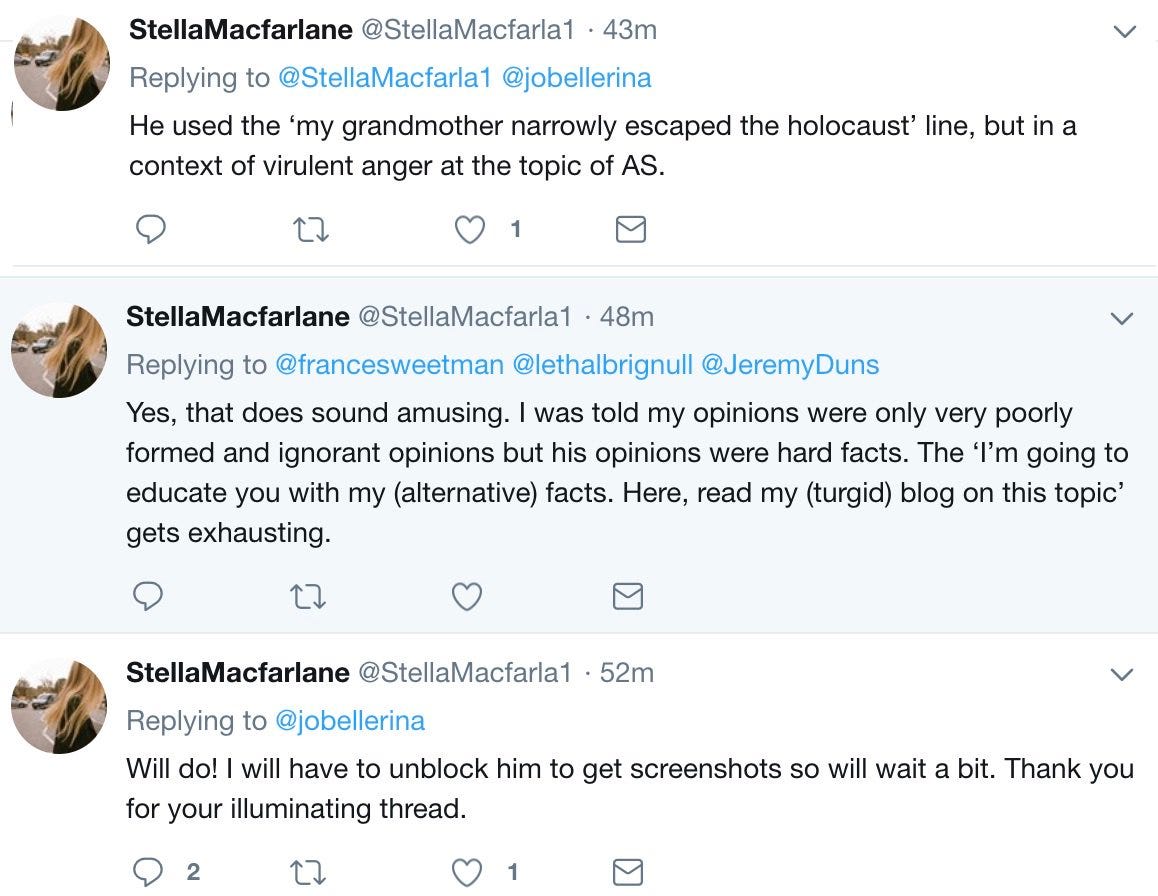Screen dimensions: 1158x896
Task: Reply to the 52m Will do tweet
Action: [x=148, y=872]
